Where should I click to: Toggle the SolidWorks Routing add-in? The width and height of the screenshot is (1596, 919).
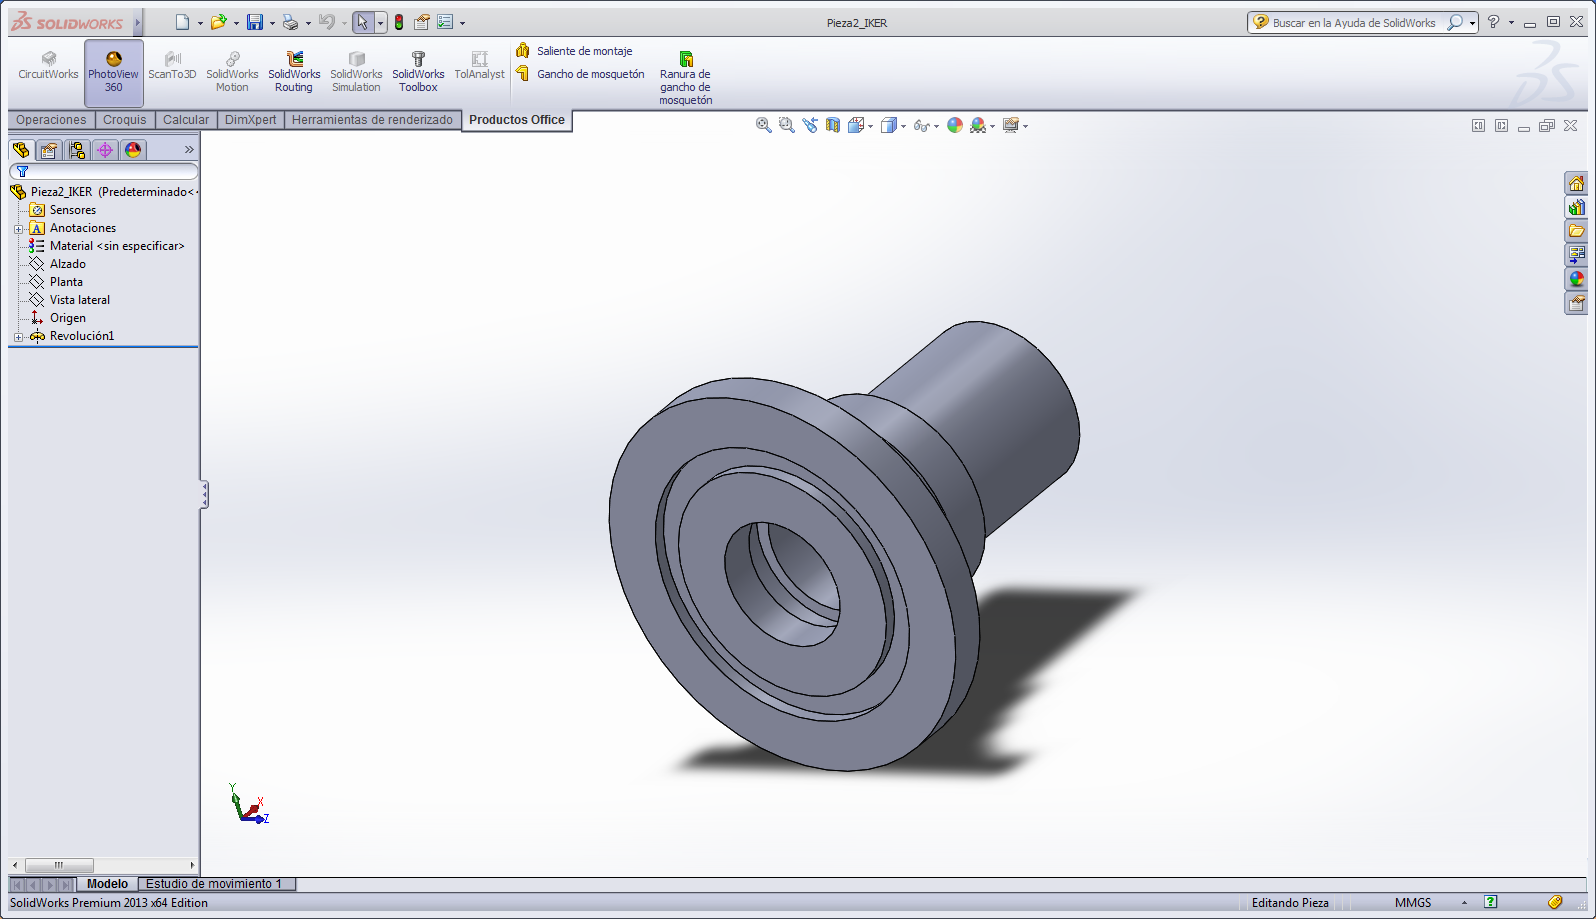(294, 73)
